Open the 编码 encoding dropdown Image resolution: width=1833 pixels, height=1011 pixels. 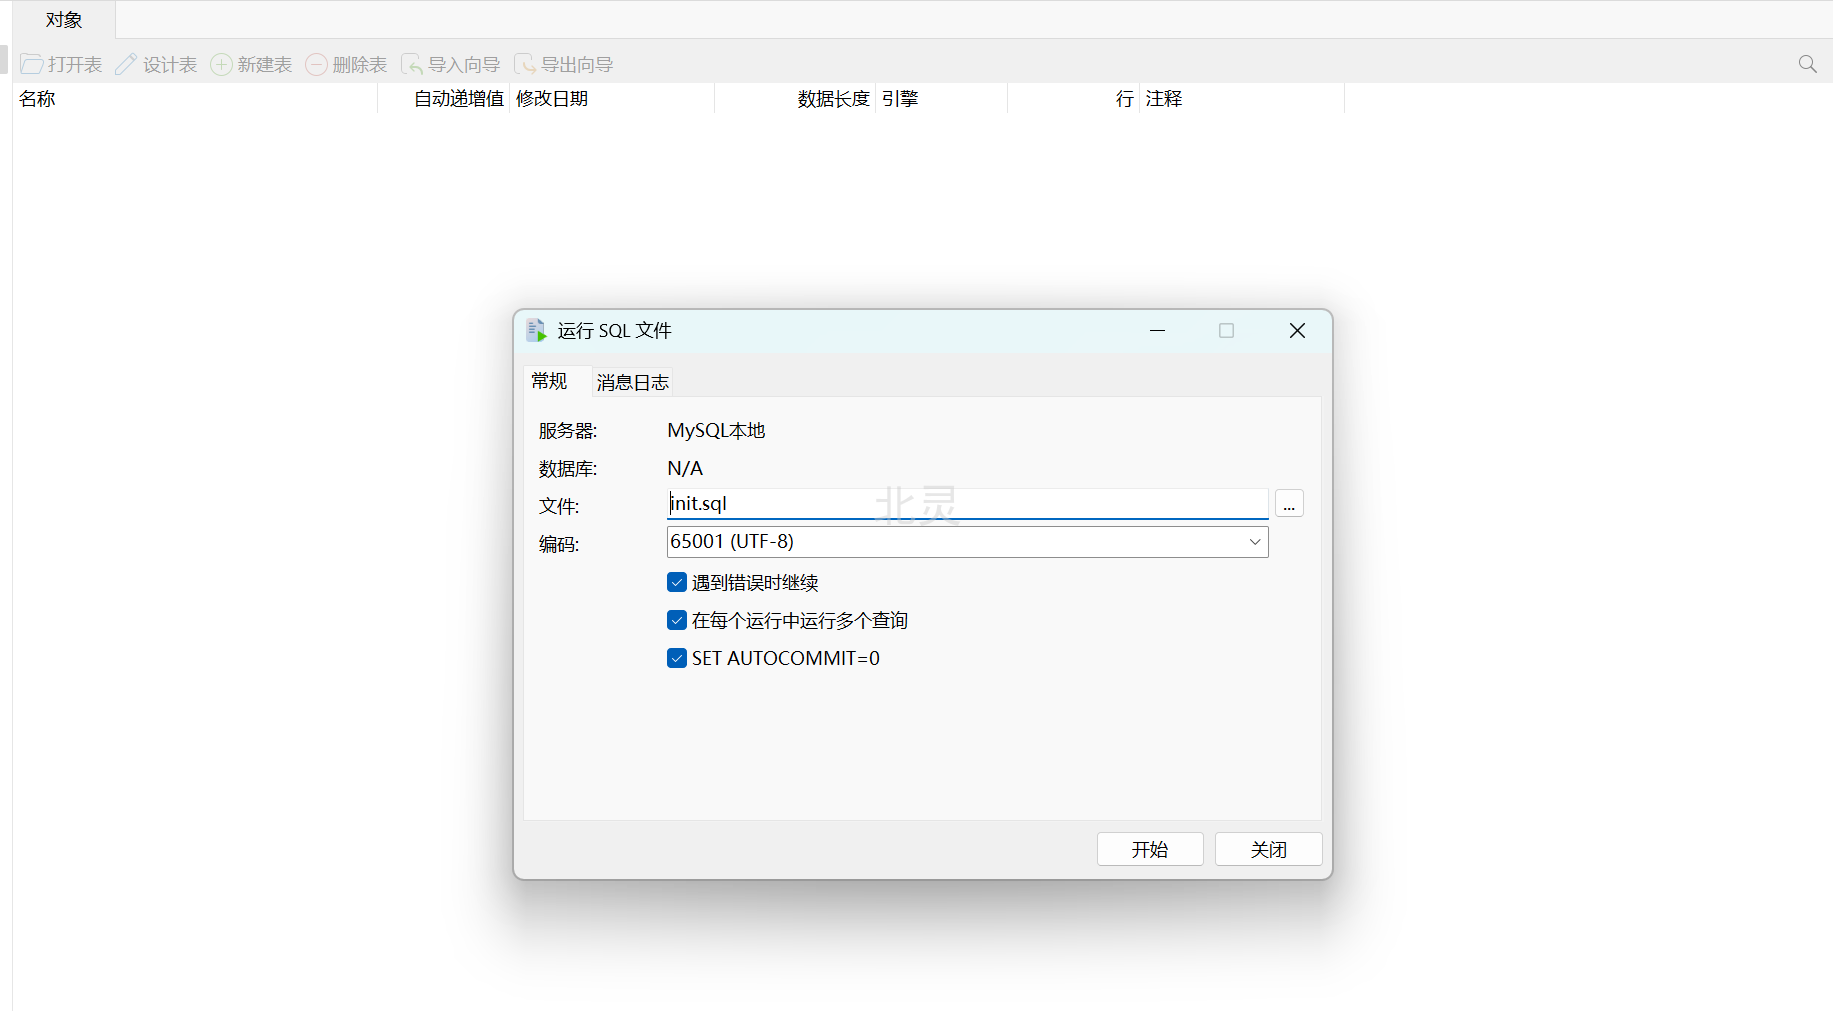pos(967,542)
